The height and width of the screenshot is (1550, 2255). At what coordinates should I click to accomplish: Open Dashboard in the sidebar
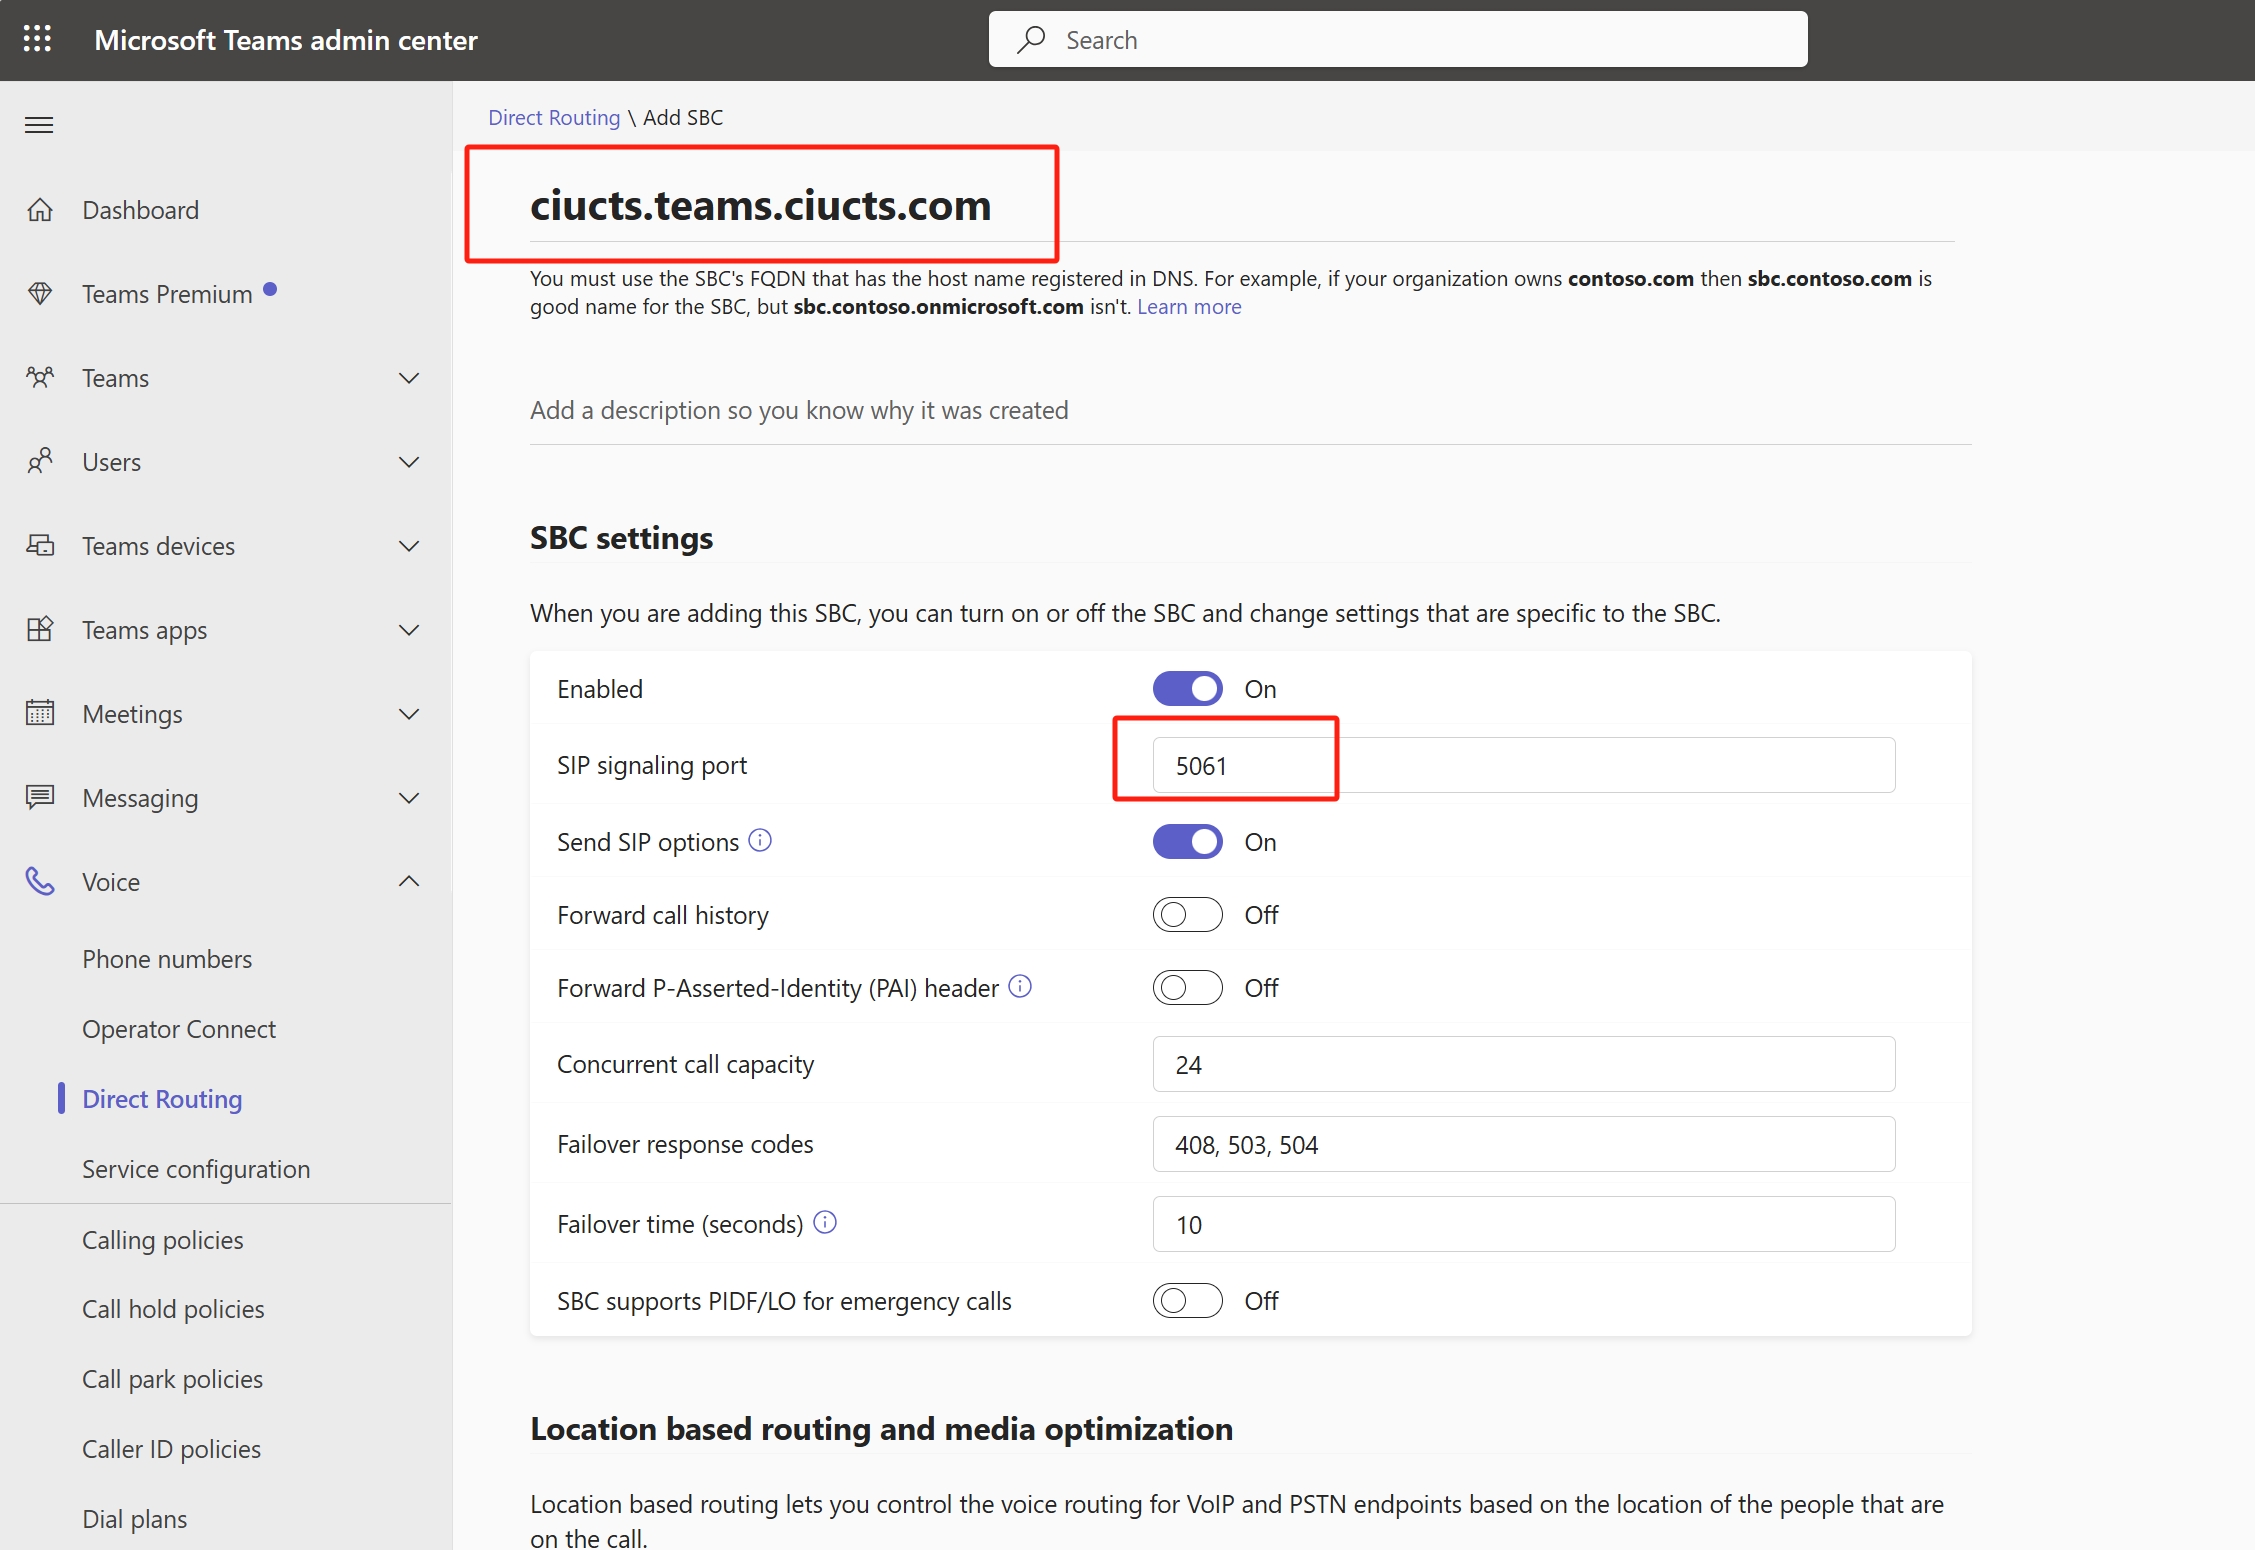pyautogui.click(x=141, y=210)
